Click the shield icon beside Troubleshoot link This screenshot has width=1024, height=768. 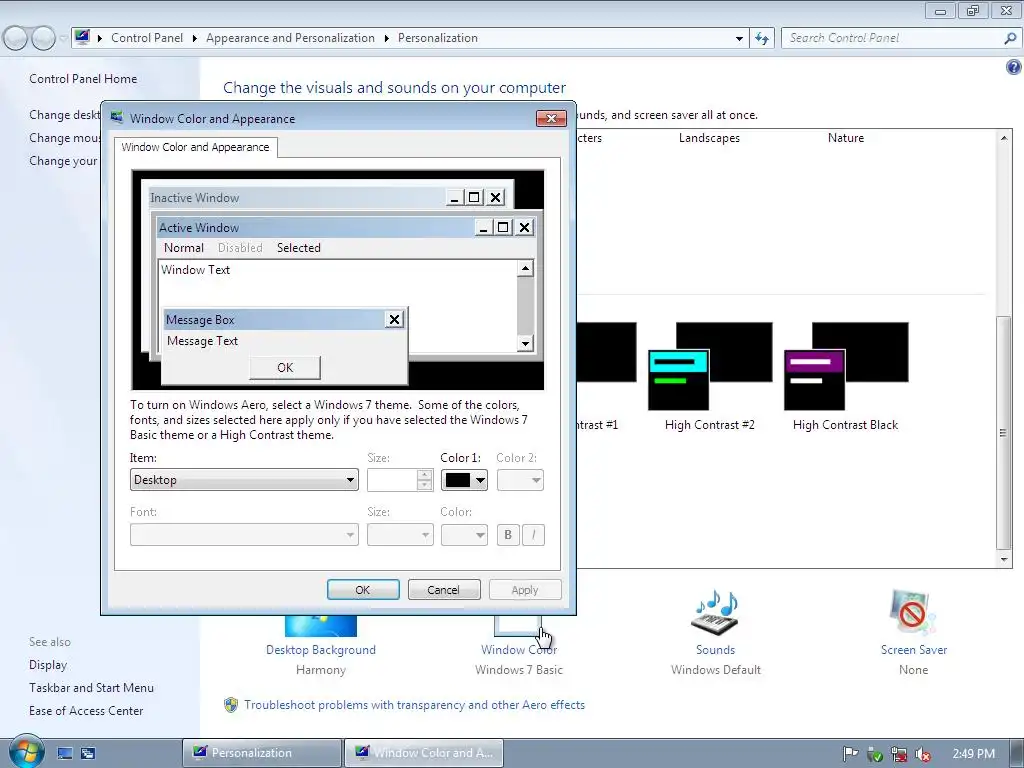coord(231,705)
